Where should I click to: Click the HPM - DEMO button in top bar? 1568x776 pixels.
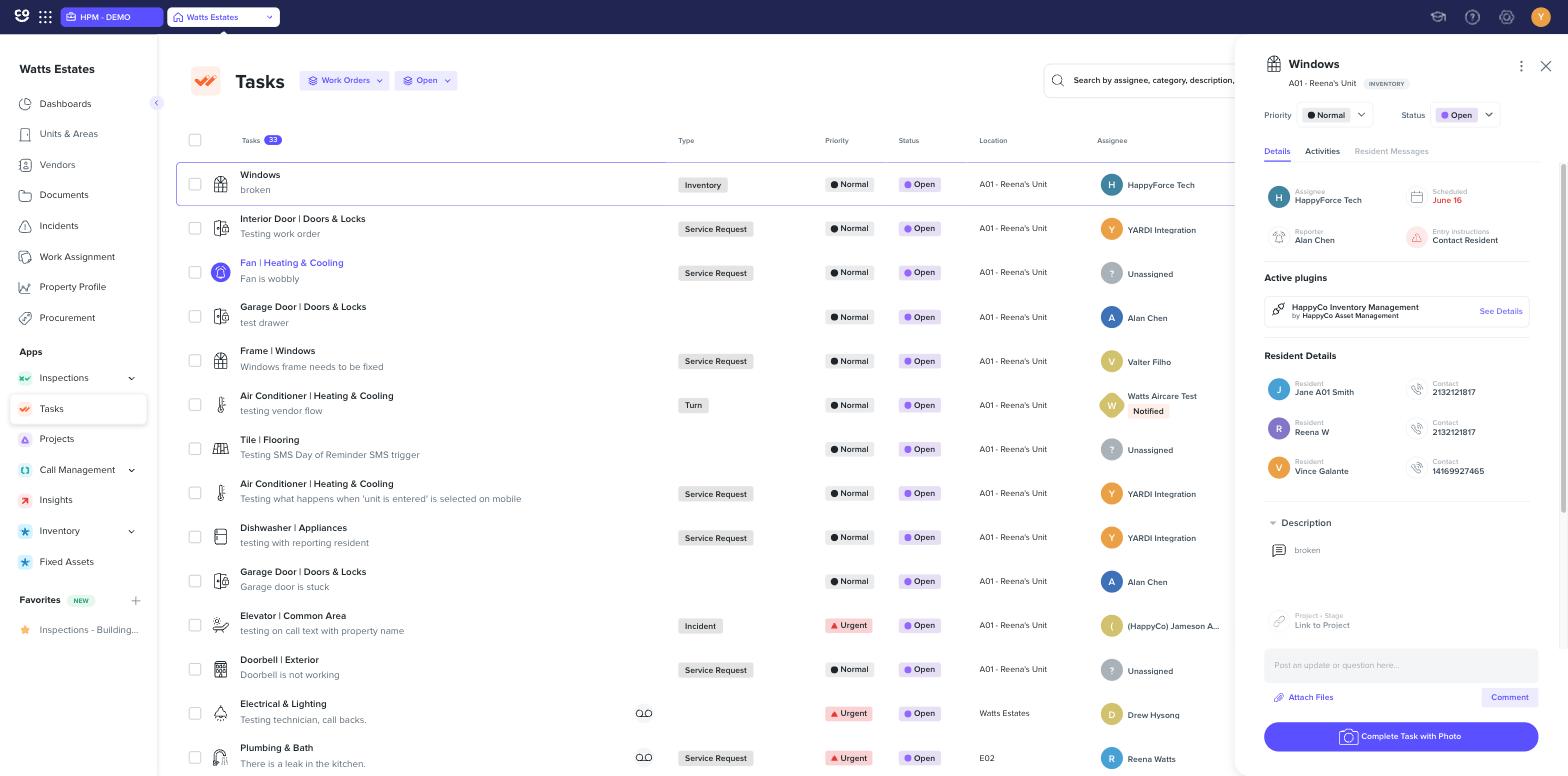(x=111, y=17)
